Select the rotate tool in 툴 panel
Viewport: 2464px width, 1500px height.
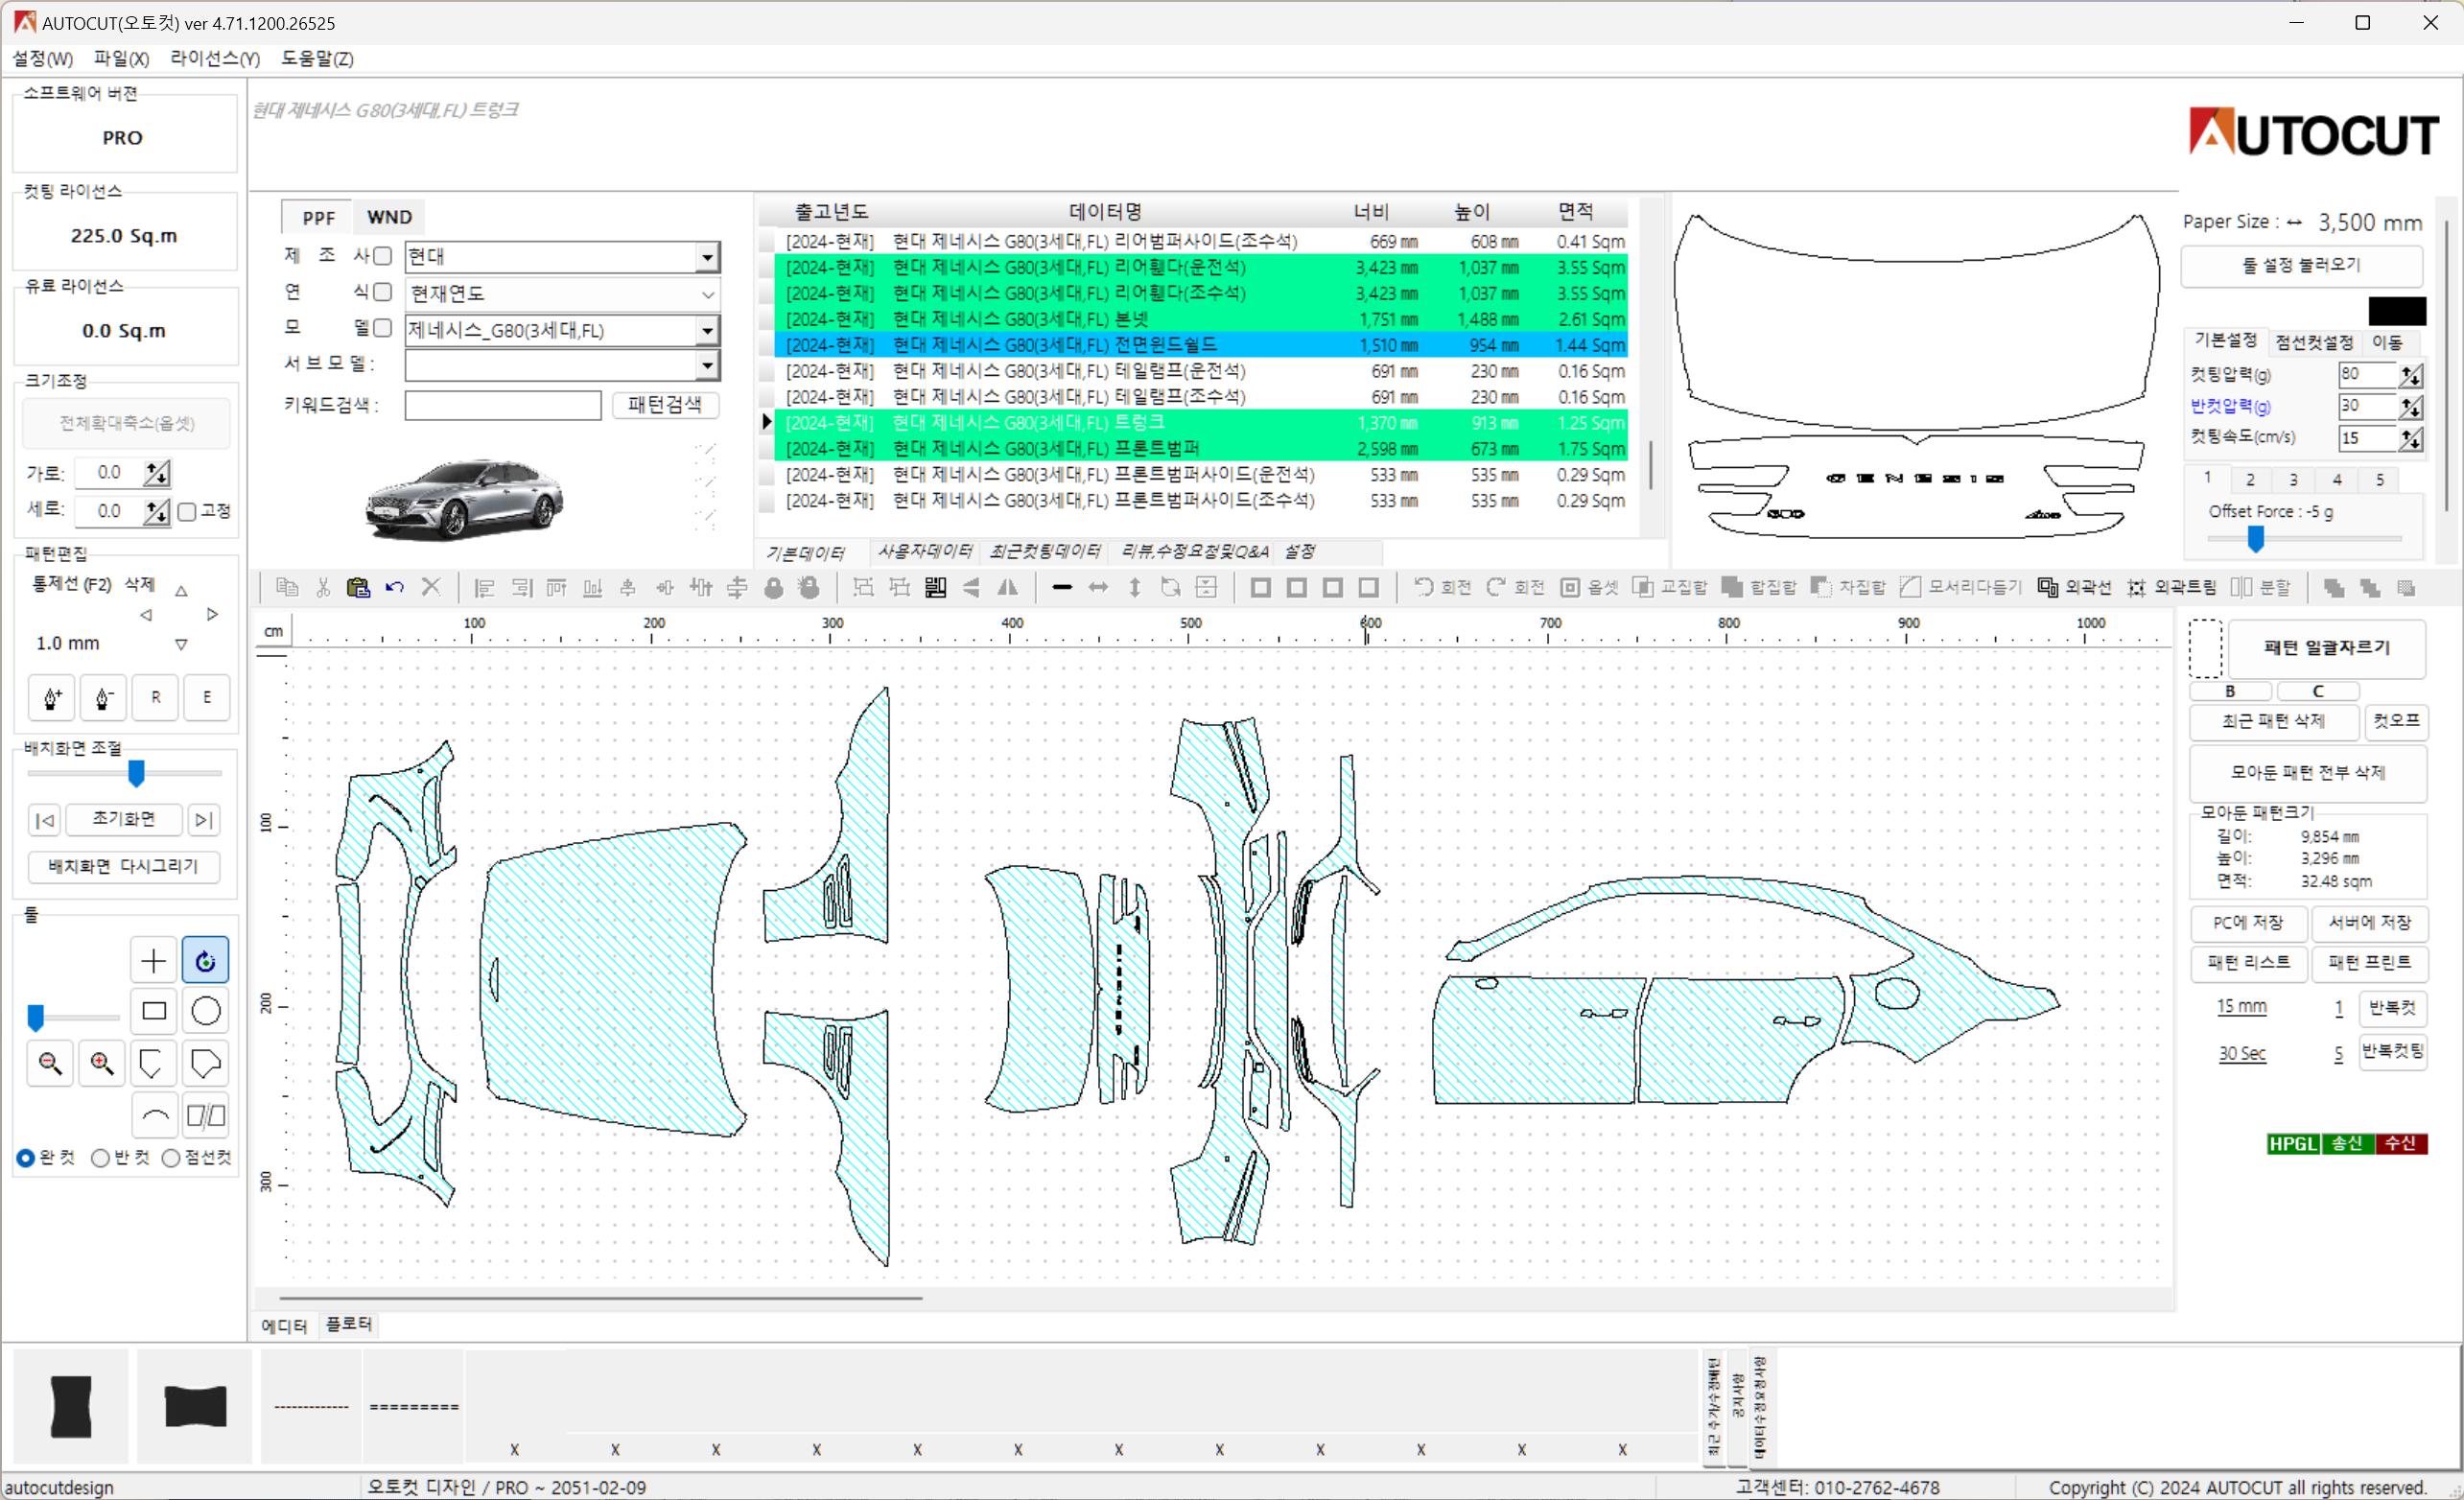205,960
